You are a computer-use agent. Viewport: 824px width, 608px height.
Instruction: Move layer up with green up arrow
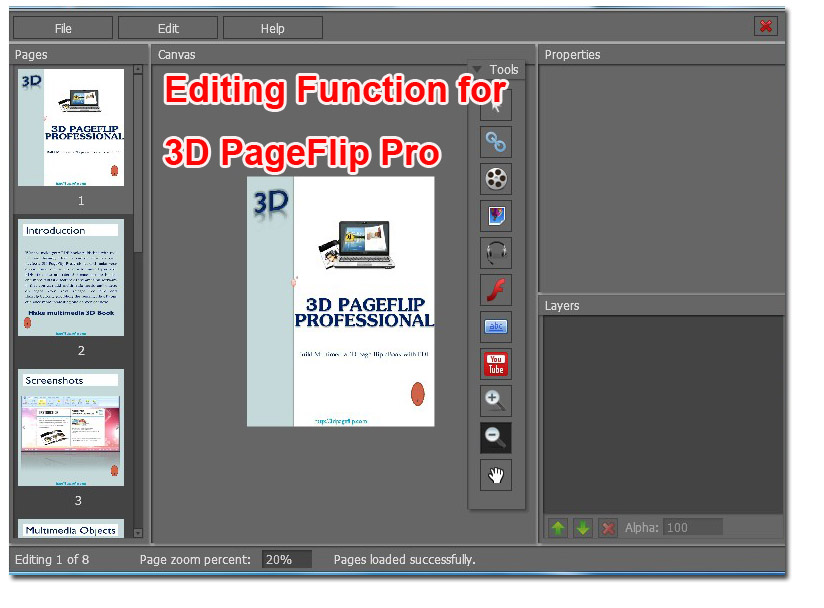point(558,528)
